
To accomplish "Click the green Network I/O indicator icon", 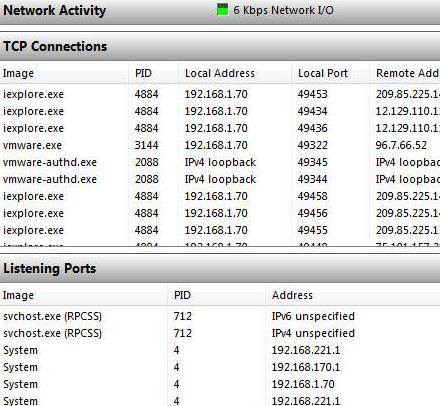I will coord(223,10).
